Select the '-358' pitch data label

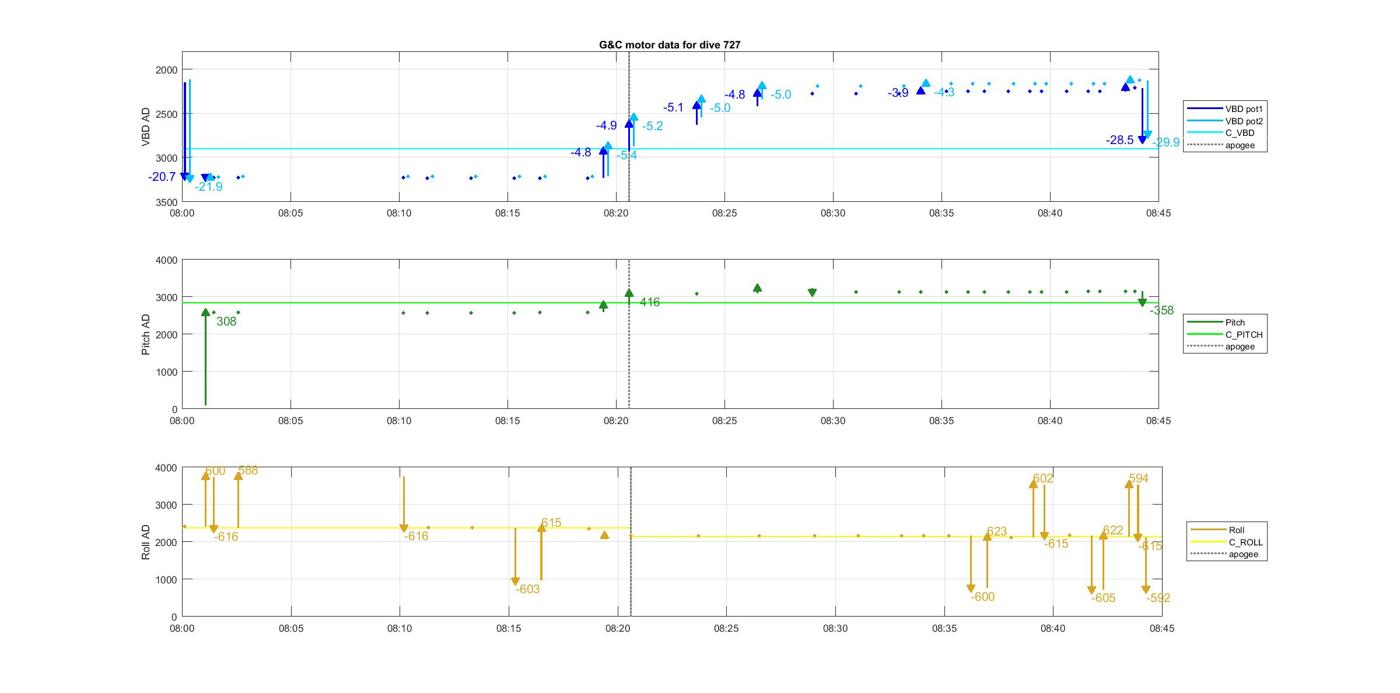(1162, 311)
